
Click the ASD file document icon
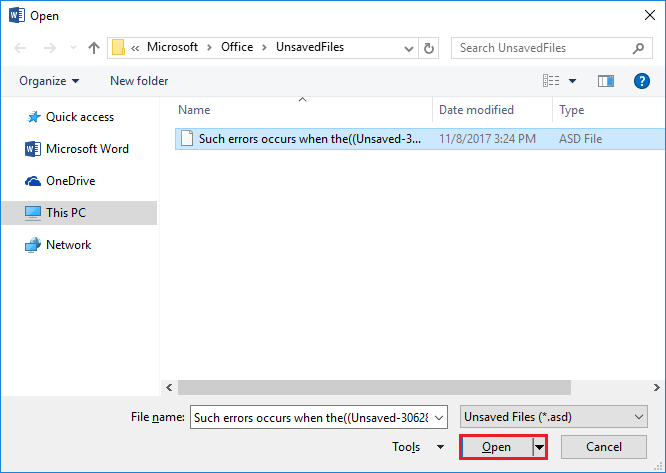(187, 138)
